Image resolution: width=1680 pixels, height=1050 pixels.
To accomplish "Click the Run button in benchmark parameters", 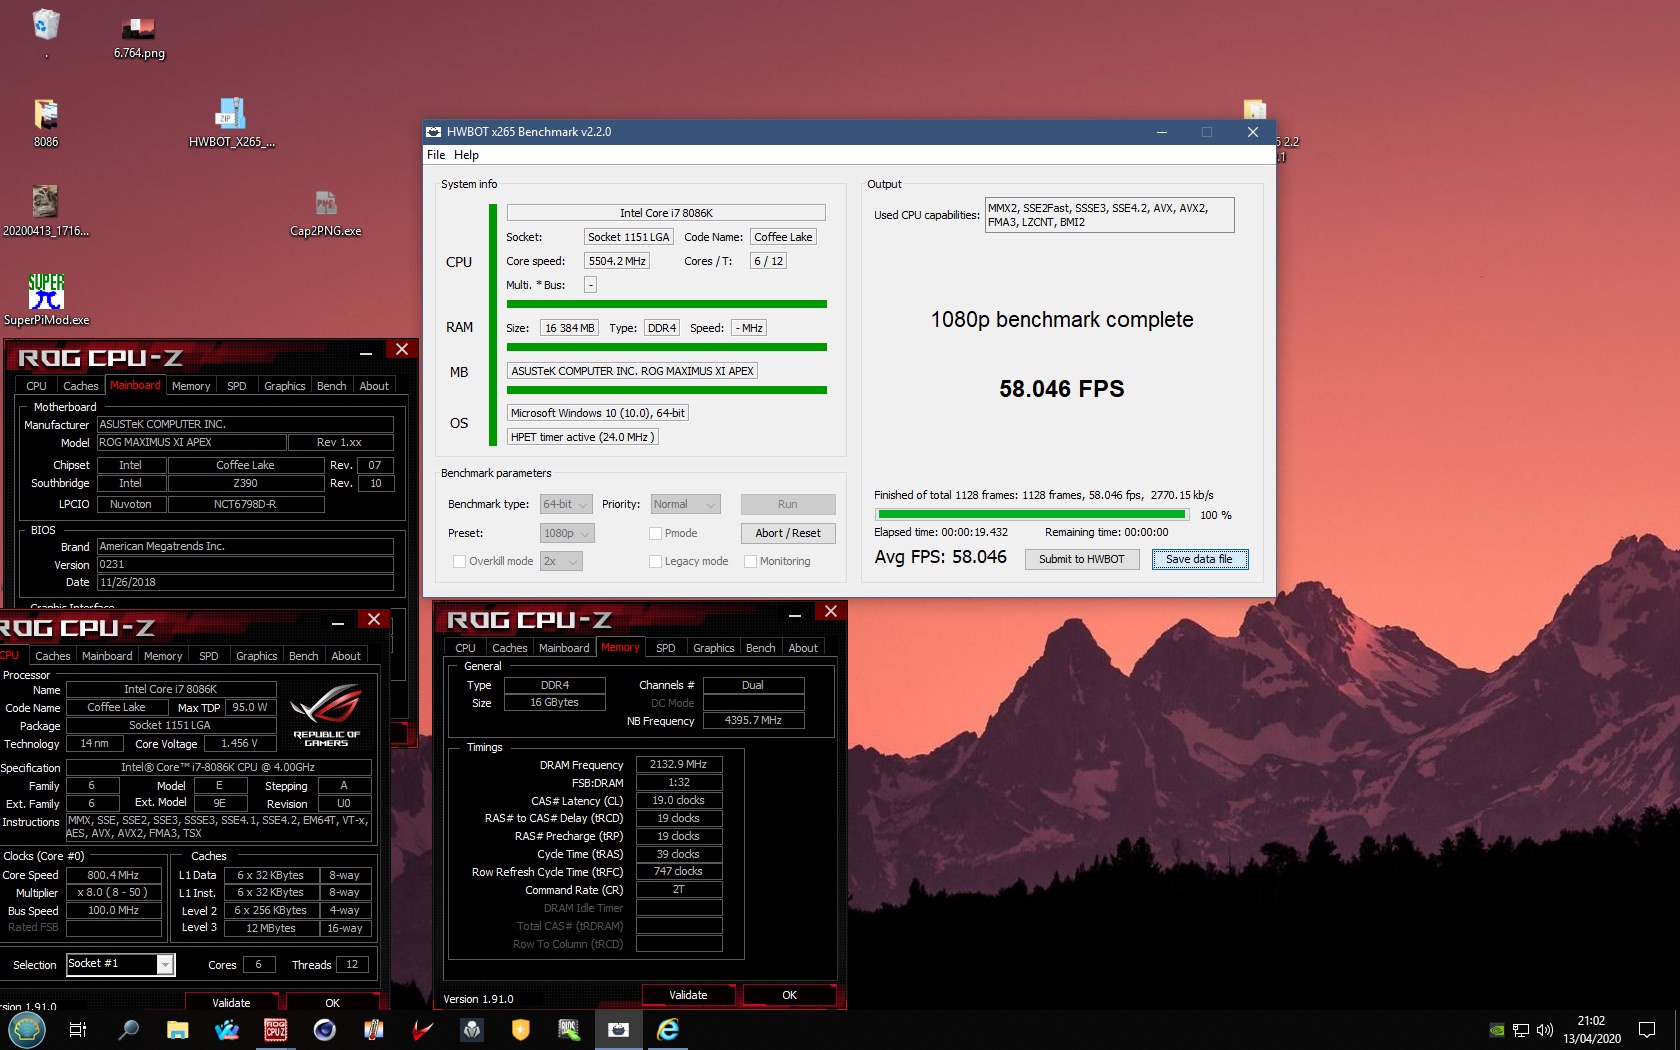I will [788, 505].
